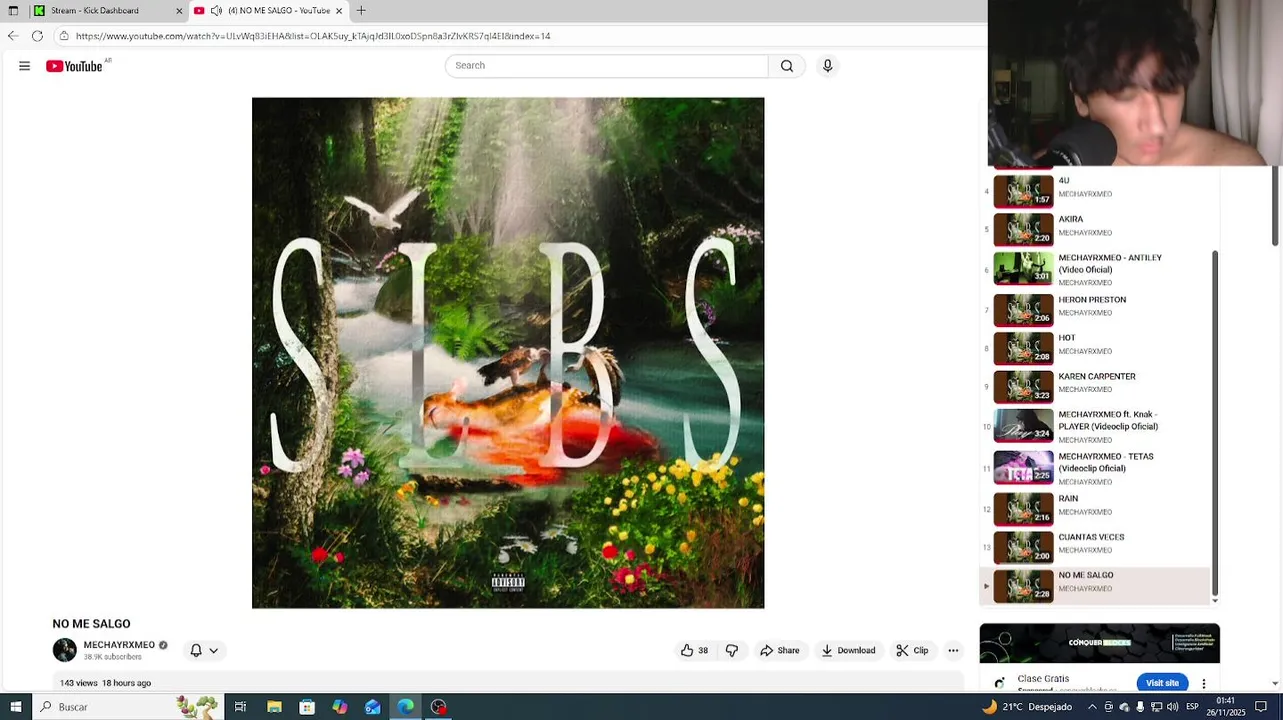Open clock and date 01:41 calendar
This screenshot has width=1283, height=720.
[x=1225, y=707]
